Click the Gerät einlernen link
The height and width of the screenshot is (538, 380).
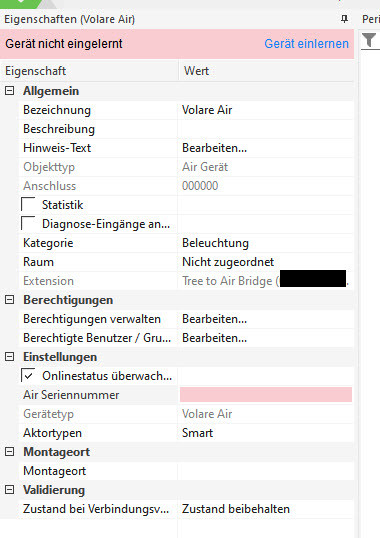coord(307,44)
